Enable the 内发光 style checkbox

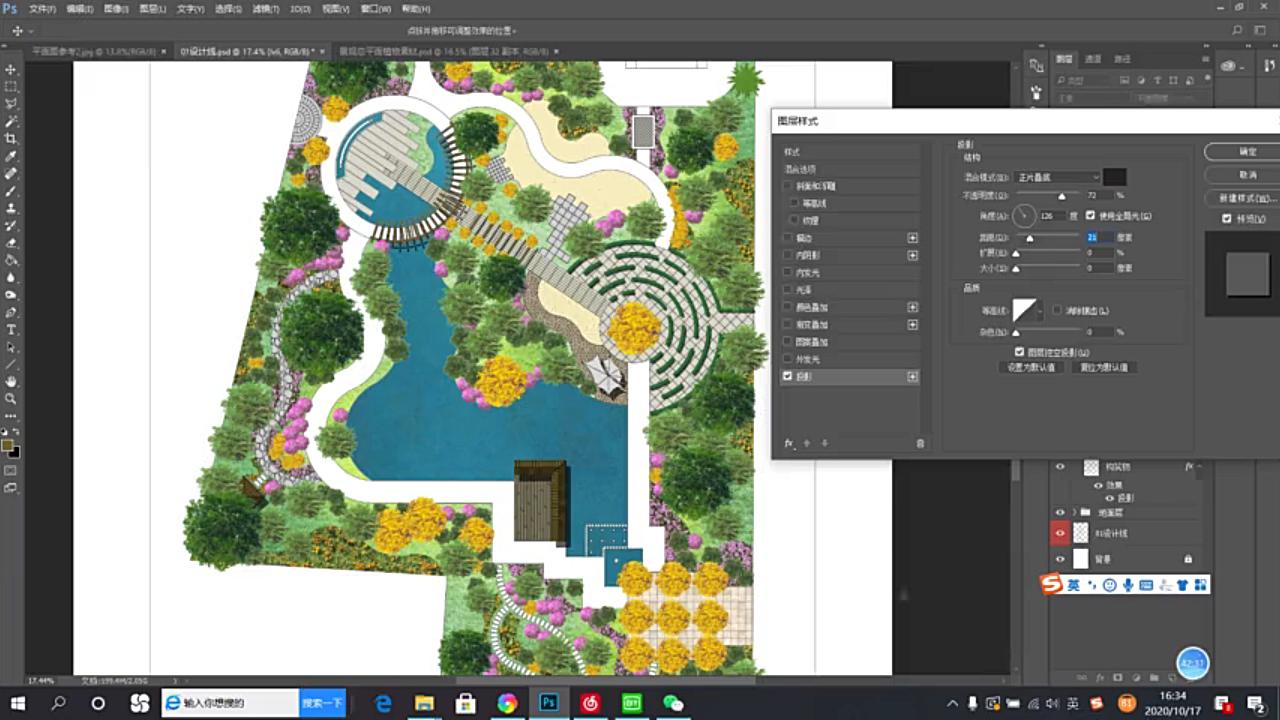(788, 272)
